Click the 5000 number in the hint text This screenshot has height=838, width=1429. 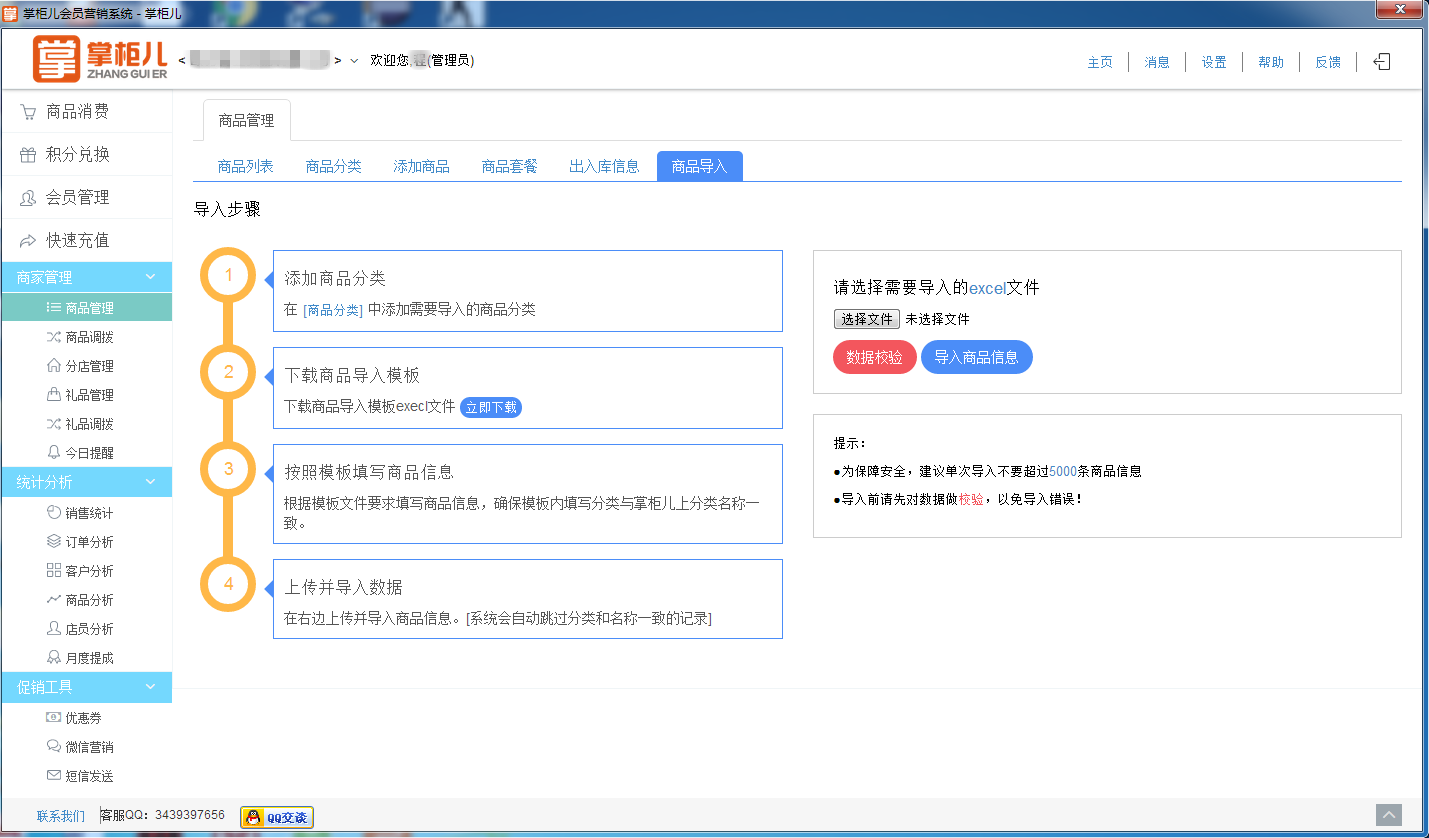(1063, 472)
